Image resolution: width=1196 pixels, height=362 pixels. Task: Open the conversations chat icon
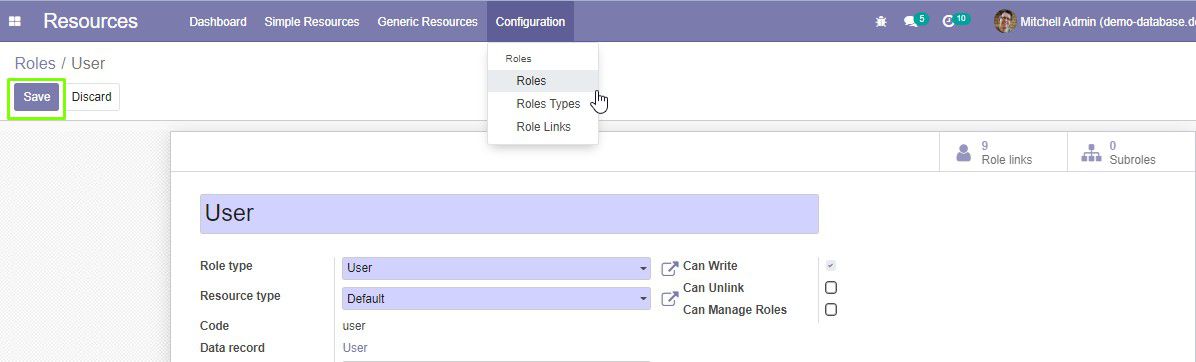(x=910, y=21)
